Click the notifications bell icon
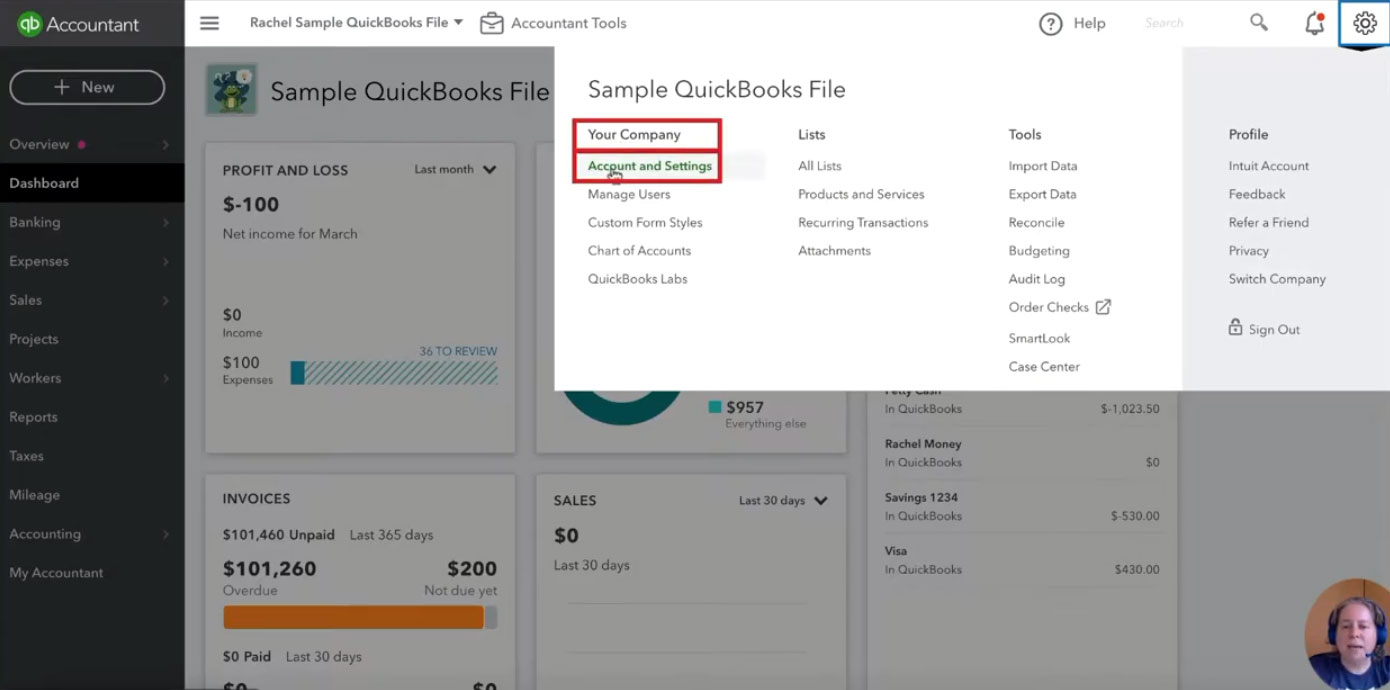Image resolution: width=1390 pixels, height=690 pixels. click(1315, 23)
